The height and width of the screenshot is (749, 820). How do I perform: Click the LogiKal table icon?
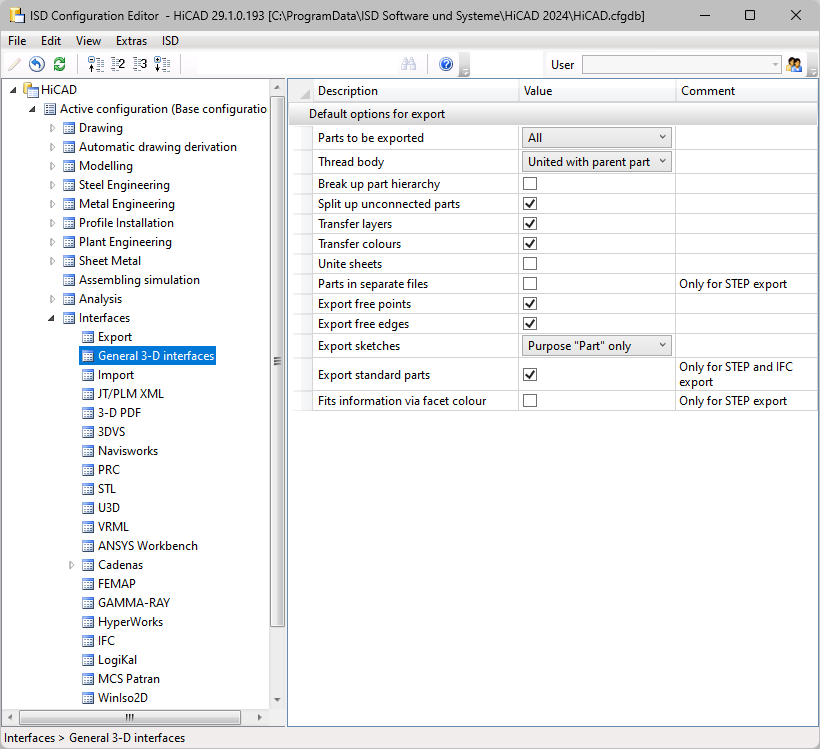click(88, 660)
